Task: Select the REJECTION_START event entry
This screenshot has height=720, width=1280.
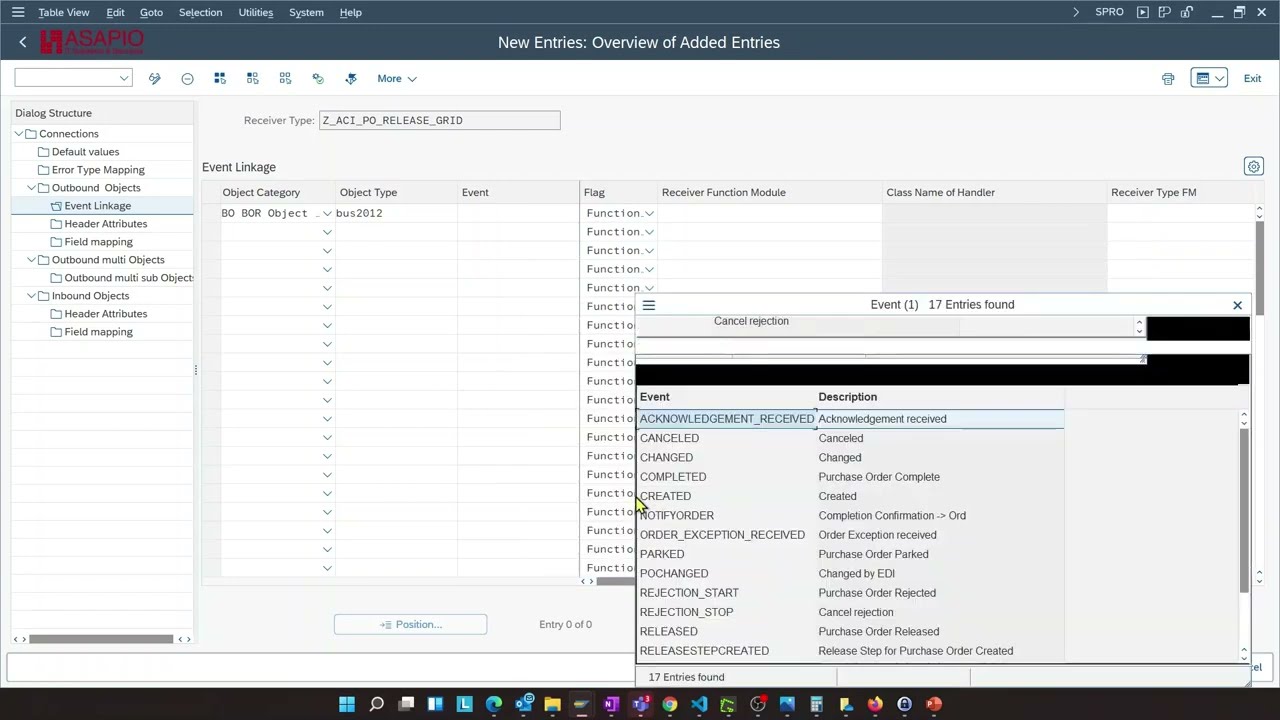Action: tap(689, 593)
